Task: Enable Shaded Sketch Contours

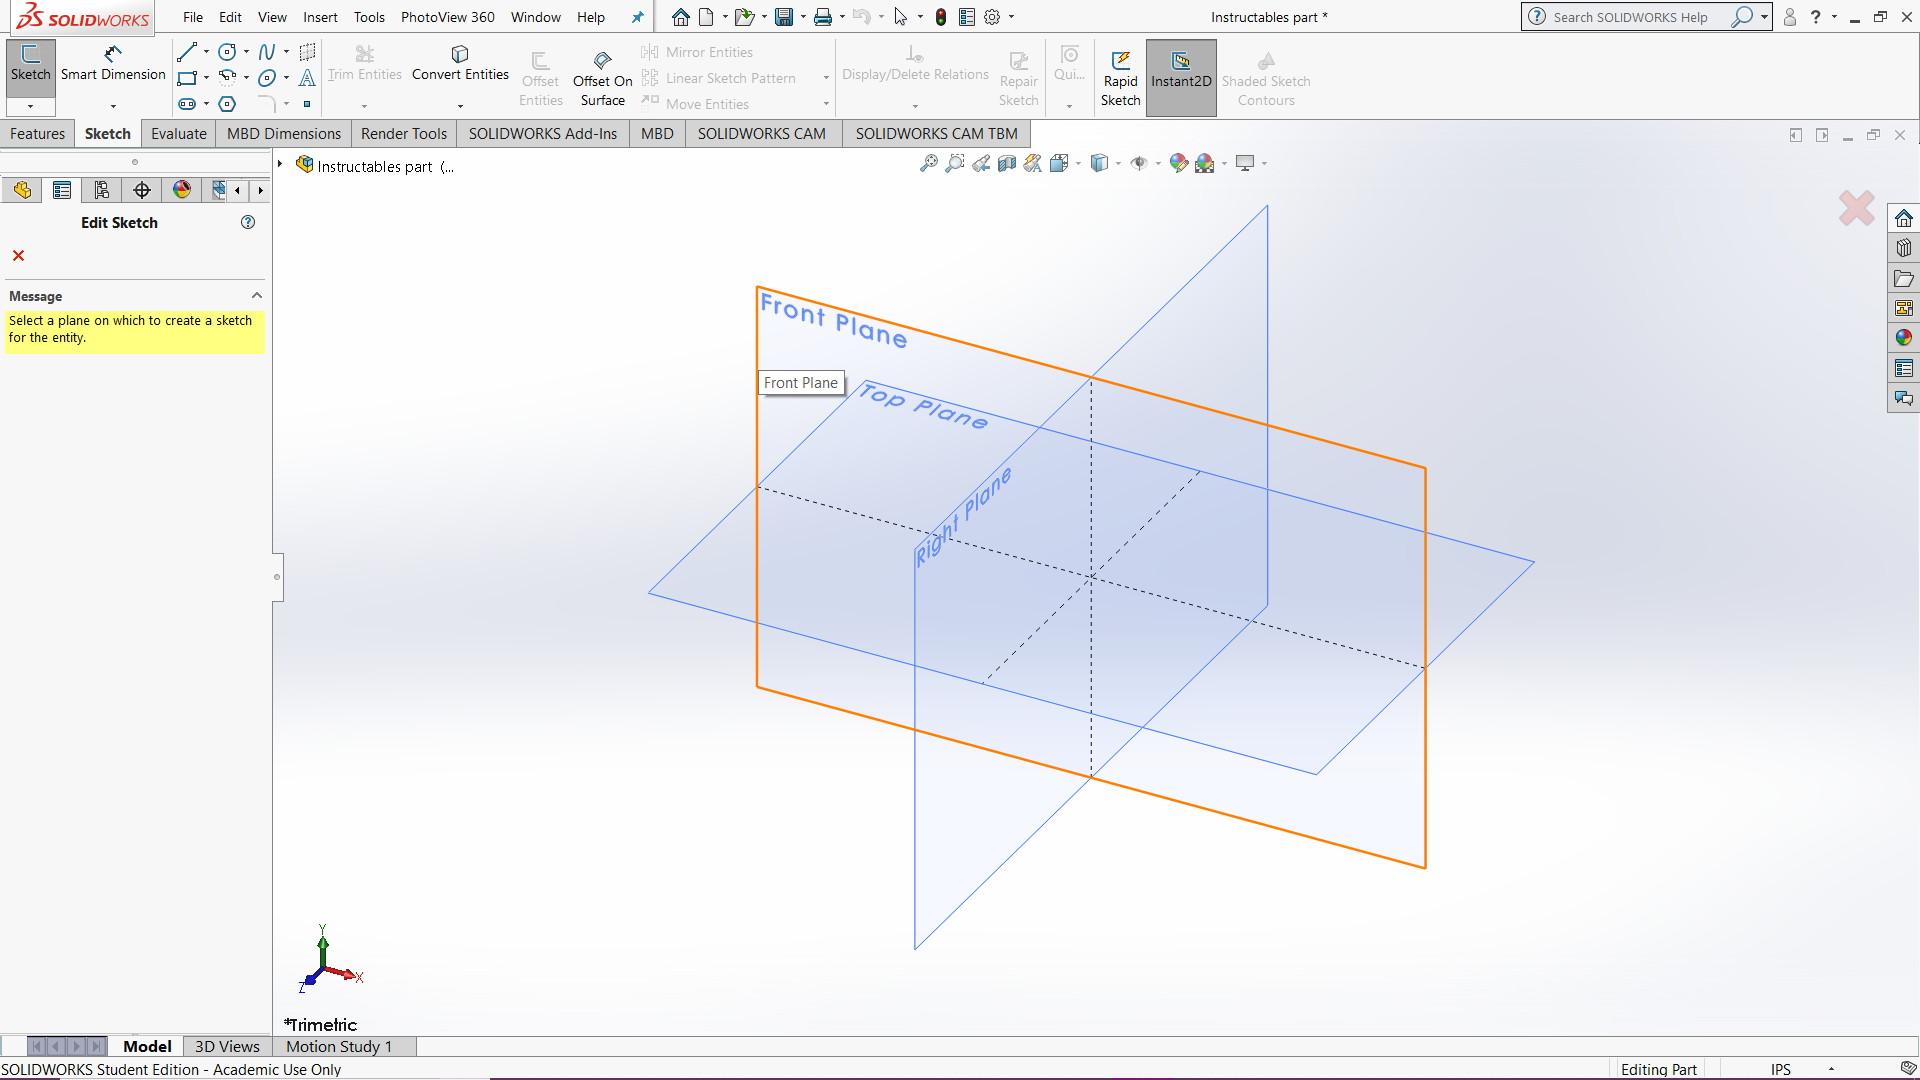Action: (1265, 77)
